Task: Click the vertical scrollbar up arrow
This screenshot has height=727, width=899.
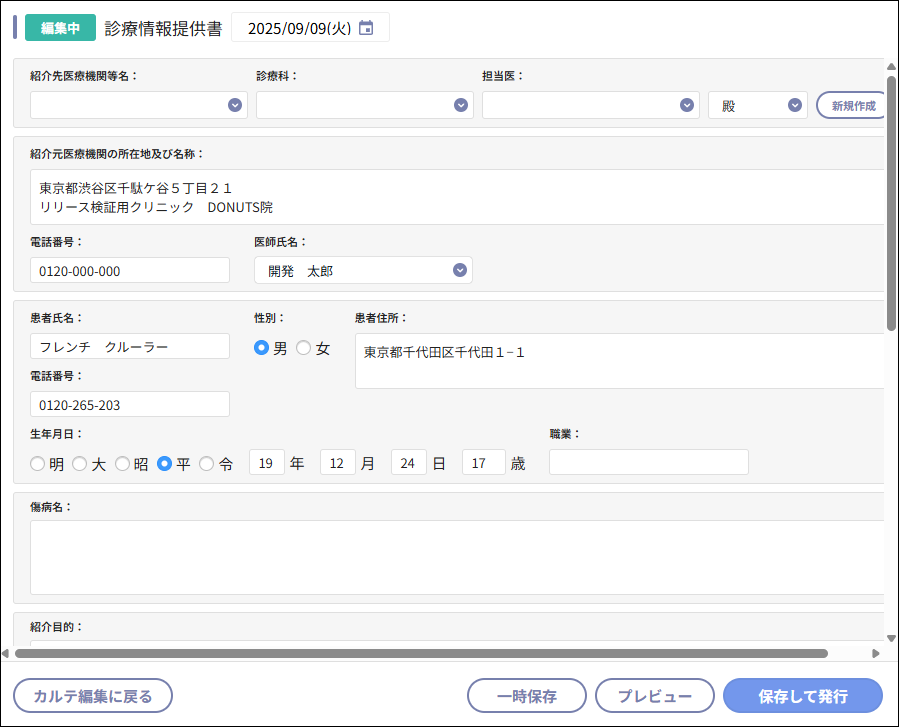Action: (x=891, y=67)
